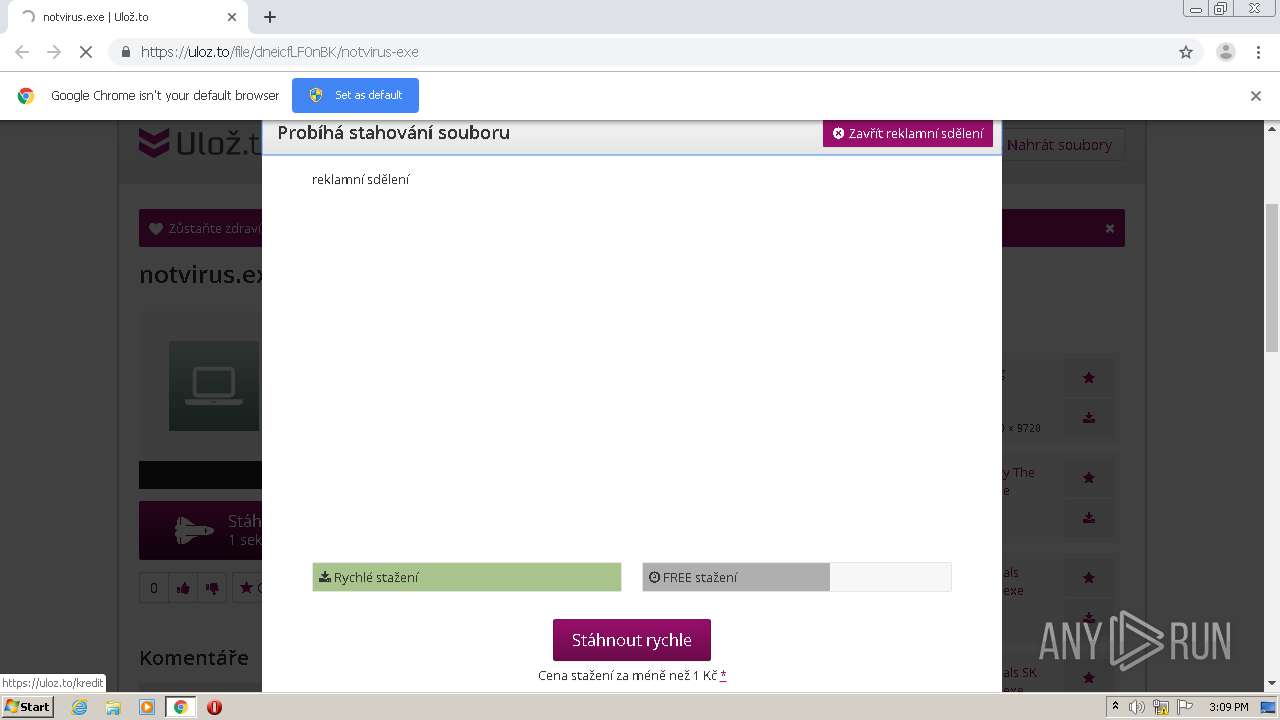Image resolution: width=1280 pixels, height=720 pixels.
Task: Close the notvirus.exe browser tab
Action: [232, 17]
